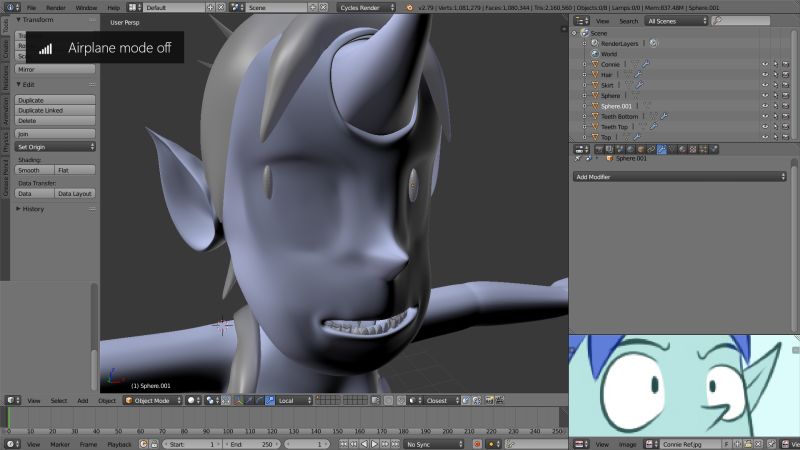Click the Delete button in tool shelf
The image size is (800, 450).
[55, 121]
